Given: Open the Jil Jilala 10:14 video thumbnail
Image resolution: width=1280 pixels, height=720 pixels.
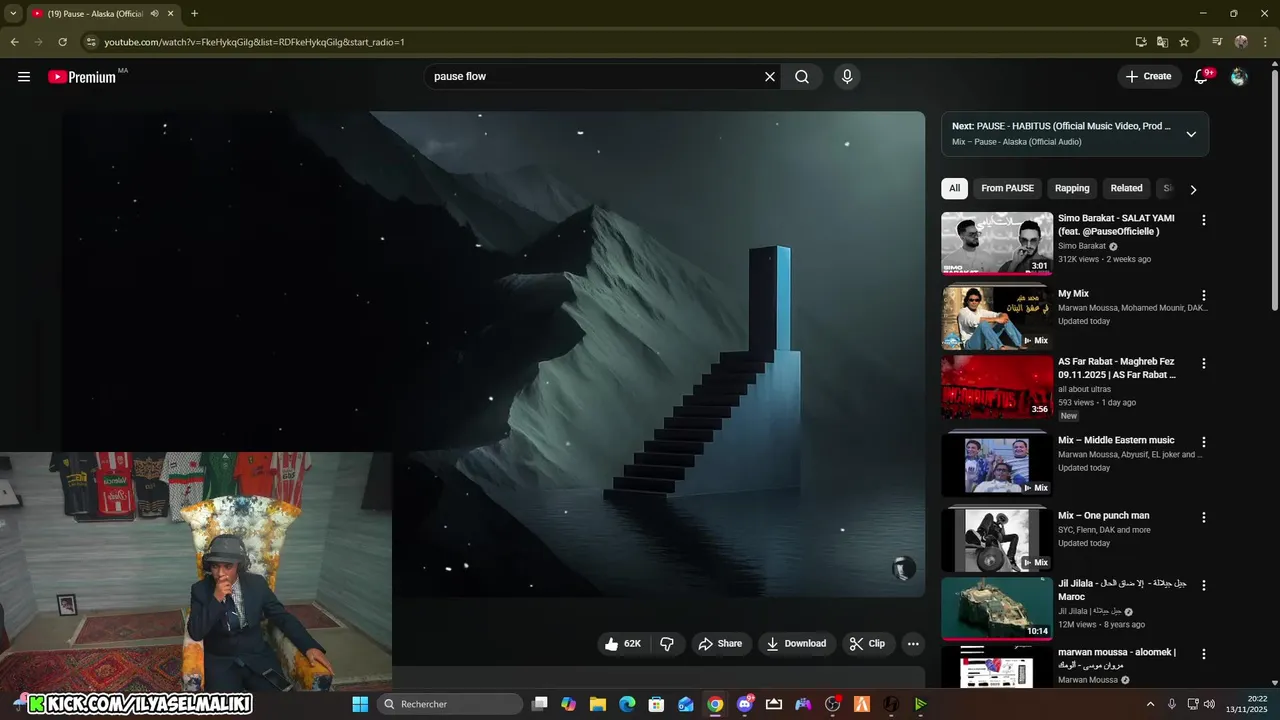Looking at the screenshot, I should click(x=997, y=608).
